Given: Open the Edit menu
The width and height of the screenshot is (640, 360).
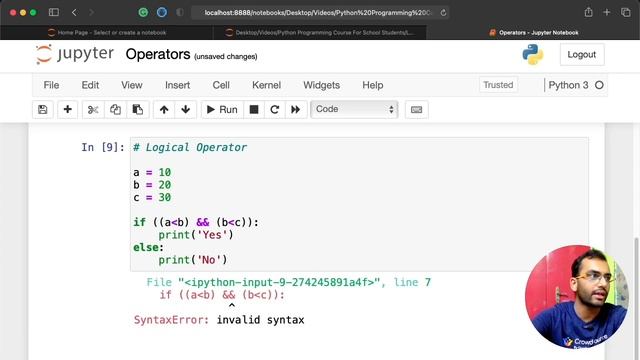Looking at the screenshot, I should tap(90, 85).
